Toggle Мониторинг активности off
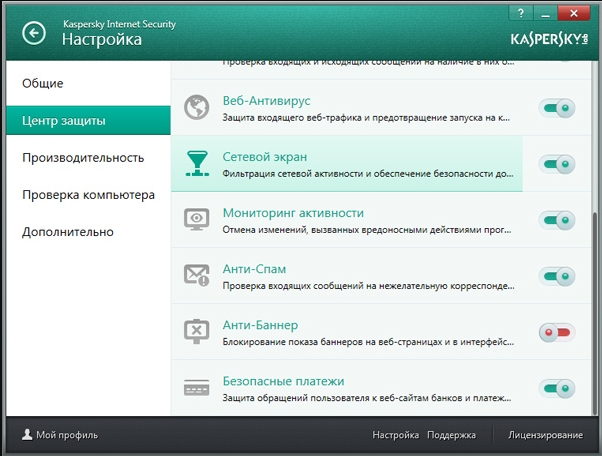The width and height of the screenshot is (602, 456). (557, 220)
